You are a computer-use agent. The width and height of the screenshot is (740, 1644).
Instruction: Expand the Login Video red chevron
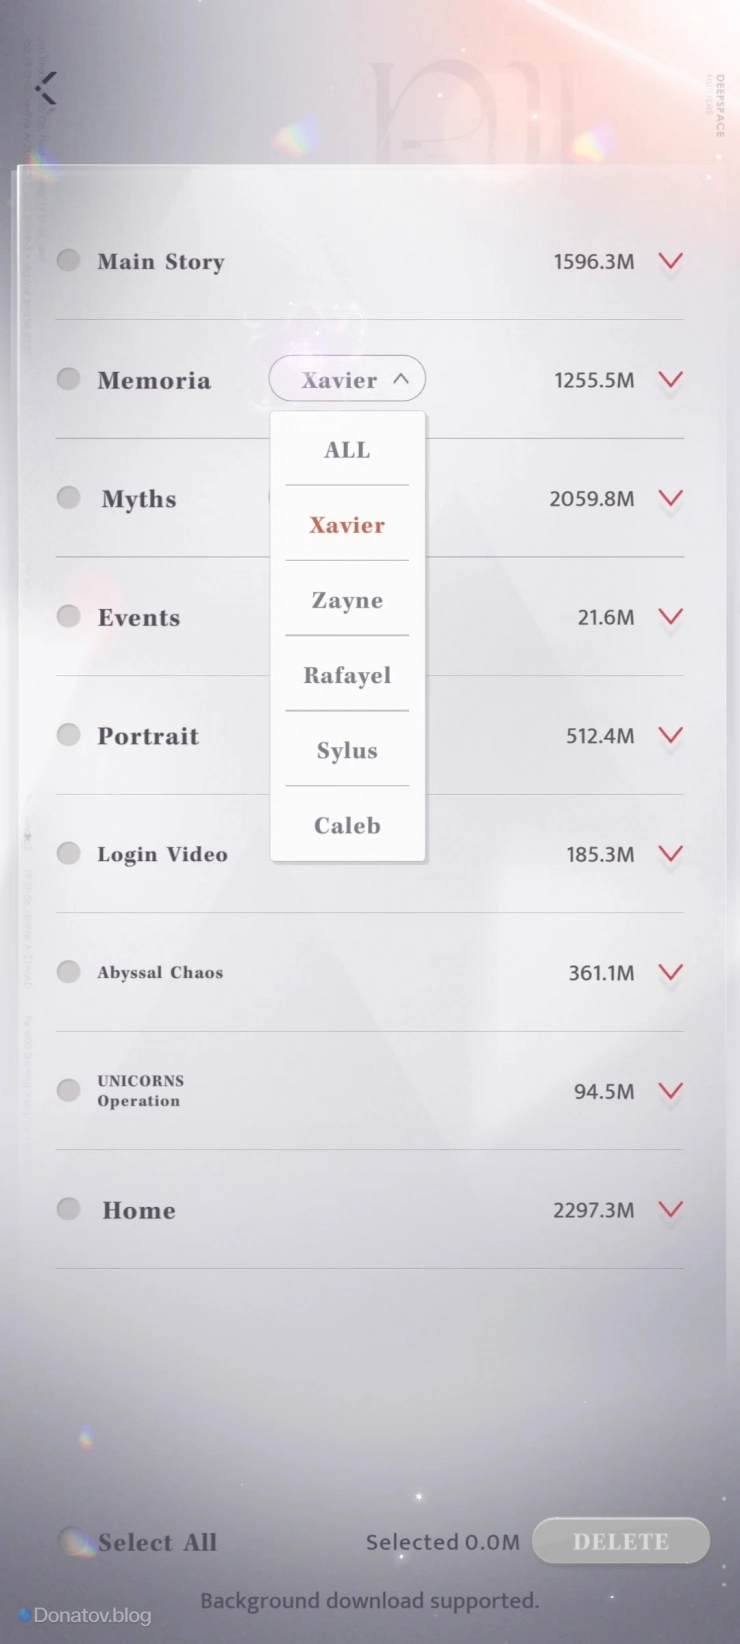(x=670, y=854)
